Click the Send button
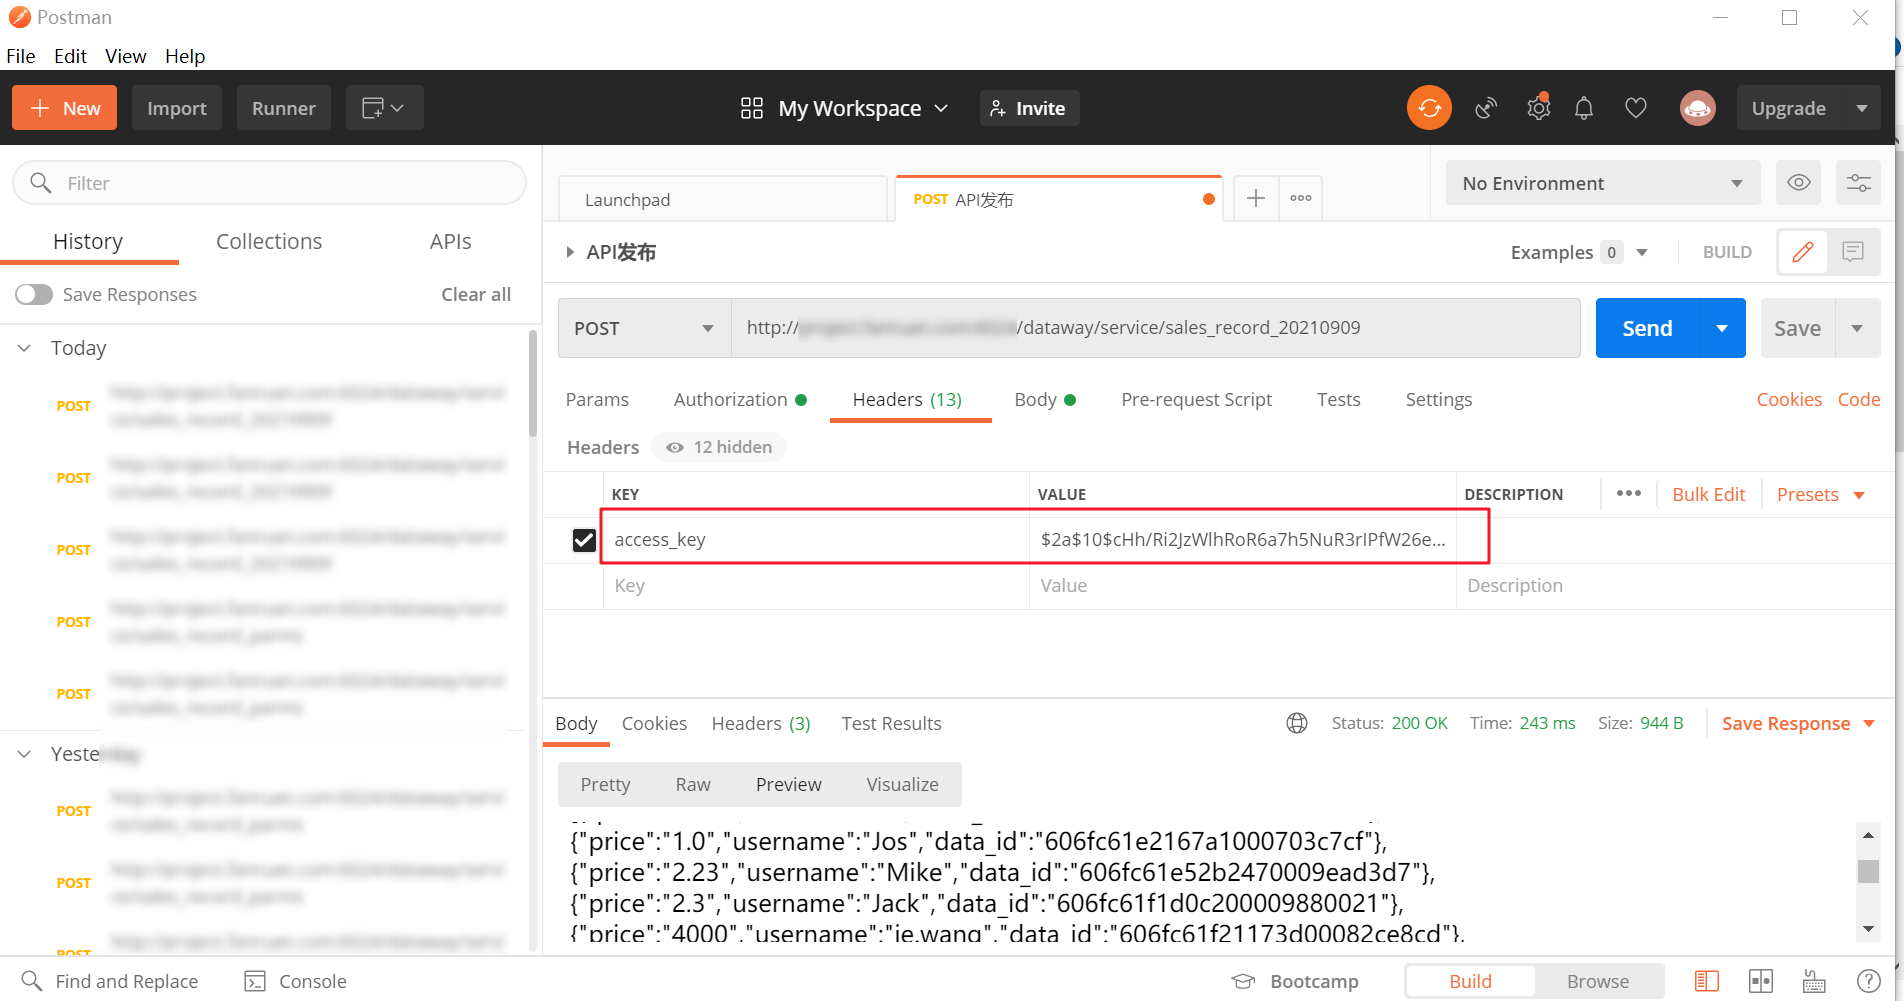Viewport: 1904px width, 1001px height. 1647,328
